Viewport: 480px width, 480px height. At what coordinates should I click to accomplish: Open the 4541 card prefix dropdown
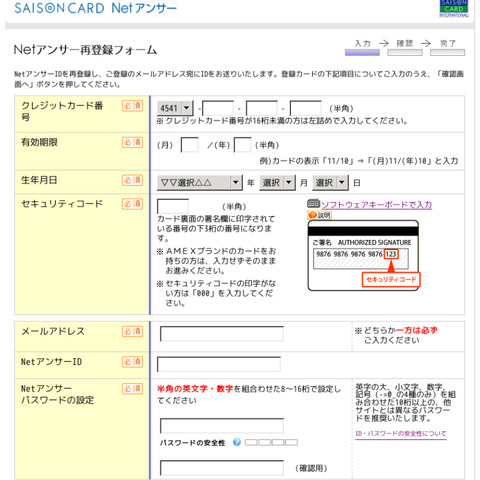pyautogui.click(x=175, y=108)
